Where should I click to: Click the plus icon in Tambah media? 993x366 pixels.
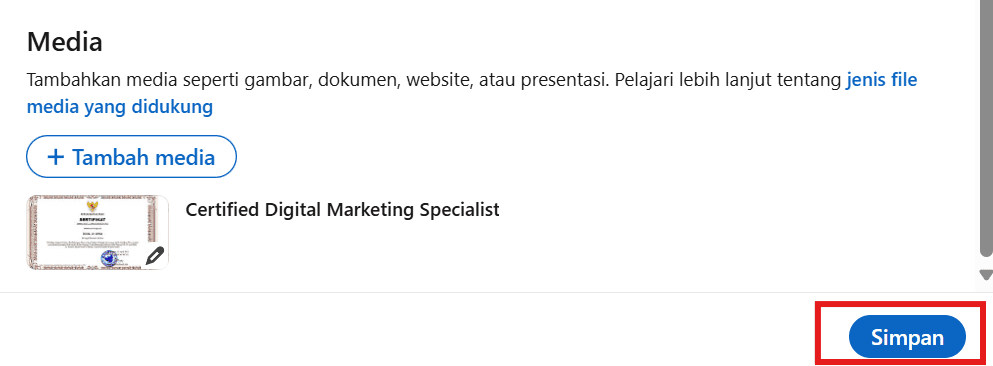click(x=56, y=156)
